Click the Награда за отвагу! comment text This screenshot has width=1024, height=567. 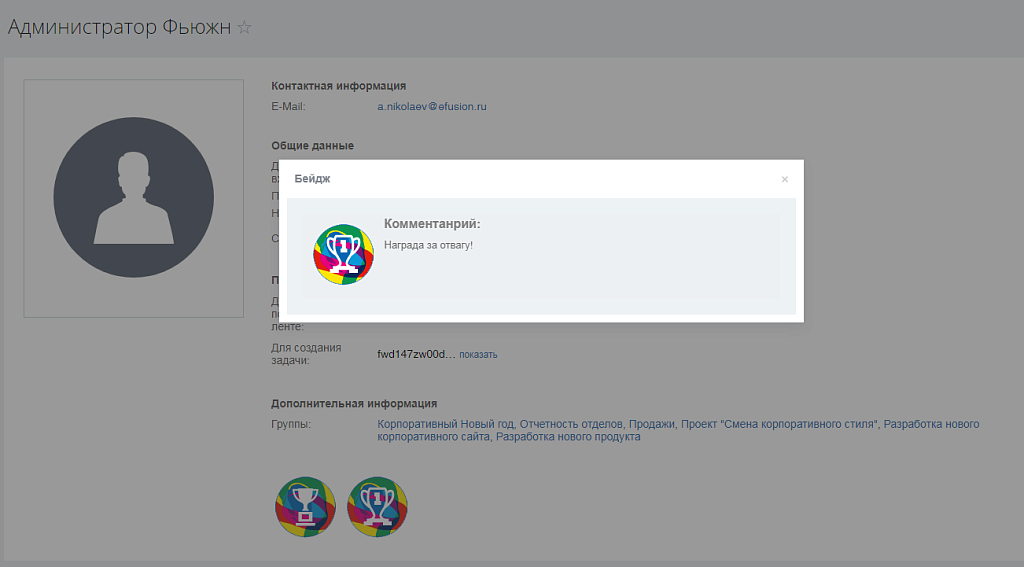(428, 245)
